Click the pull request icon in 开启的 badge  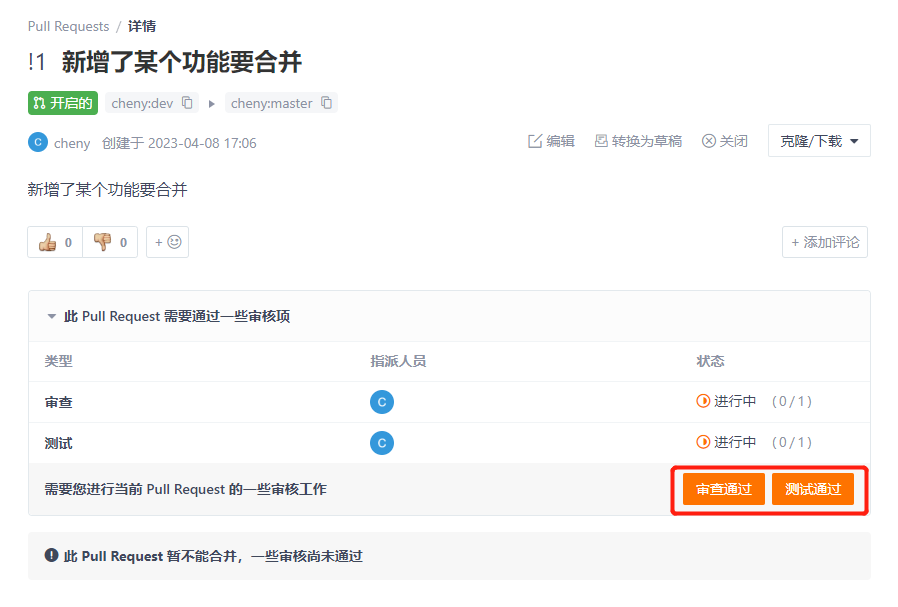40,103
